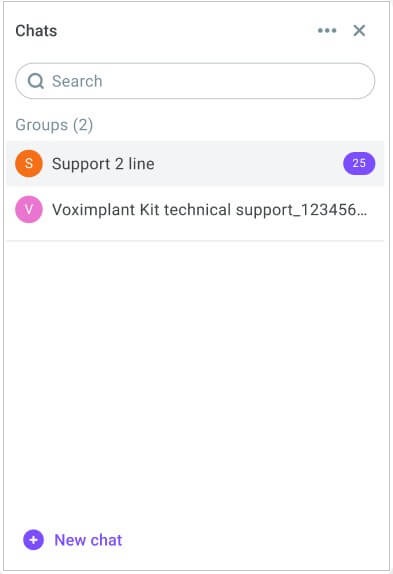Click the New chat link text

(88, 540)
